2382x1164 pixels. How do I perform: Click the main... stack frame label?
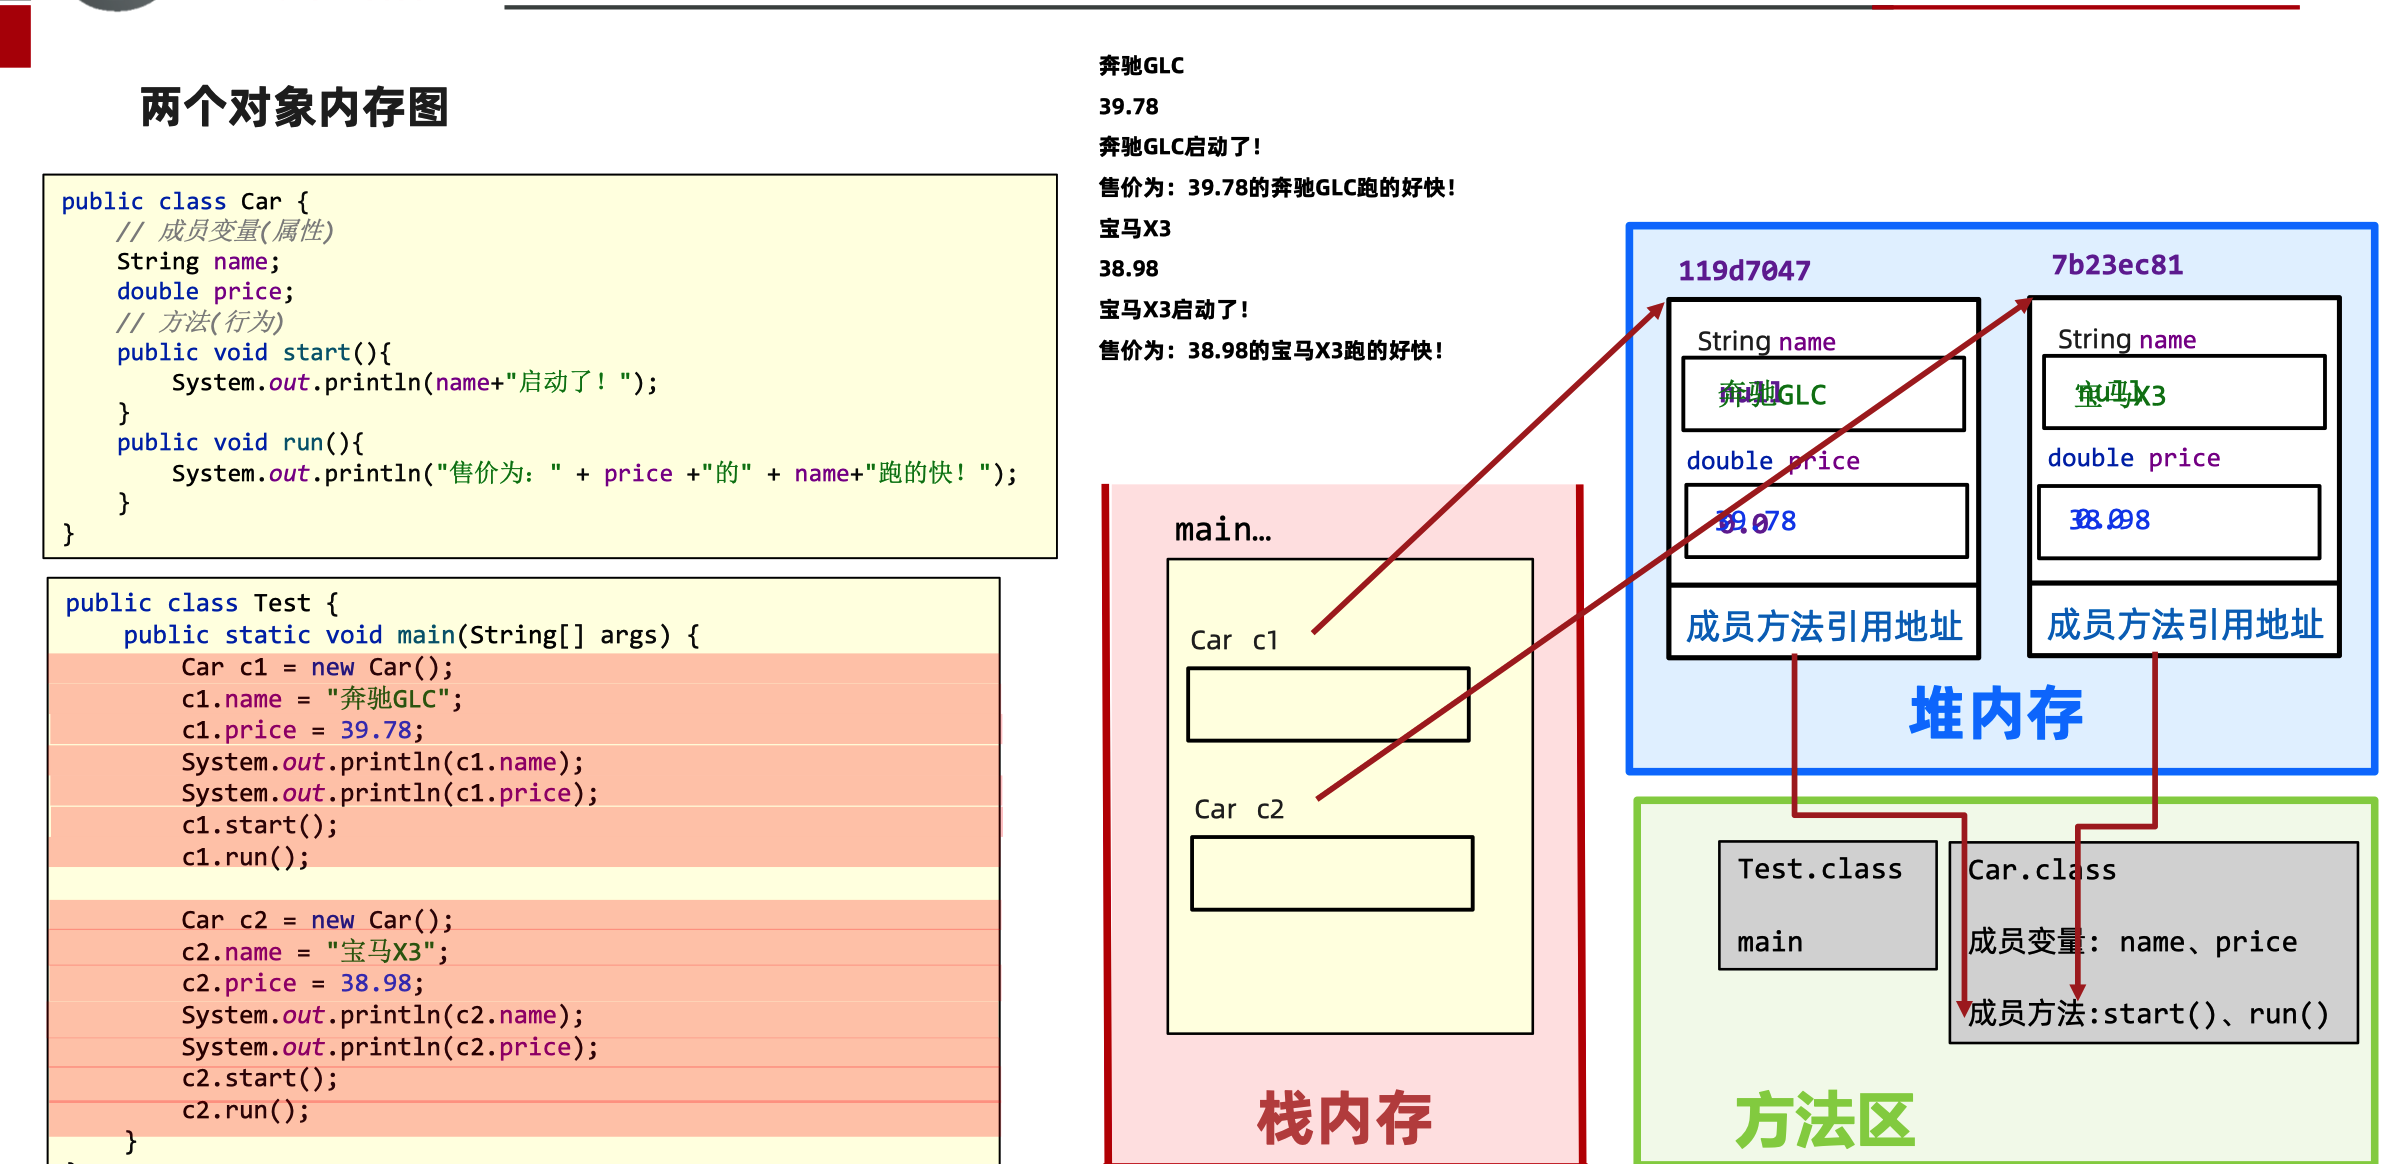1222,530
